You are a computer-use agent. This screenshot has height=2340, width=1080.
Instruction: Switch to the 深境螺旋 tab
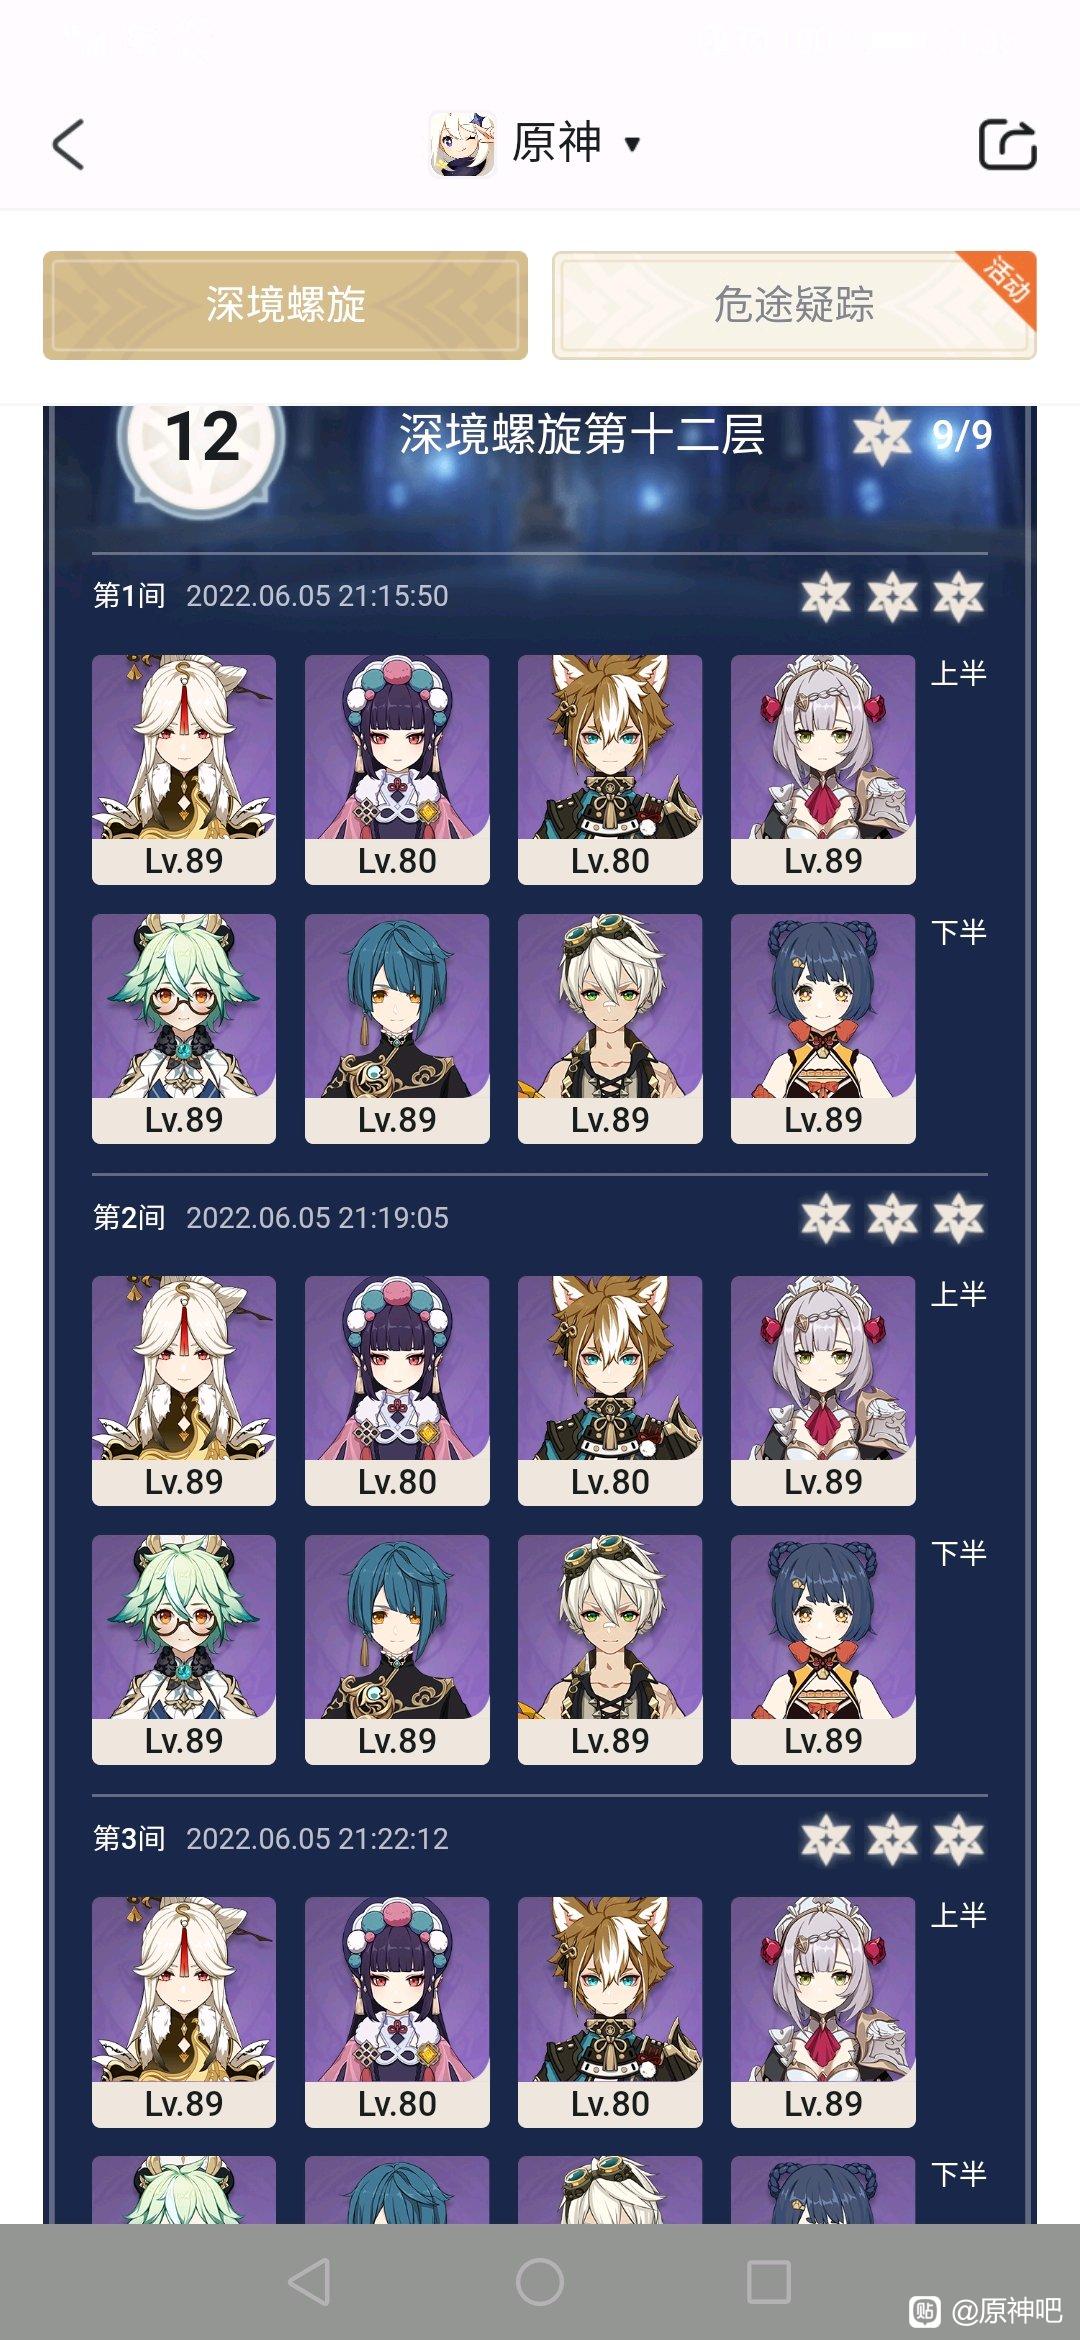(x=285, y=305)
